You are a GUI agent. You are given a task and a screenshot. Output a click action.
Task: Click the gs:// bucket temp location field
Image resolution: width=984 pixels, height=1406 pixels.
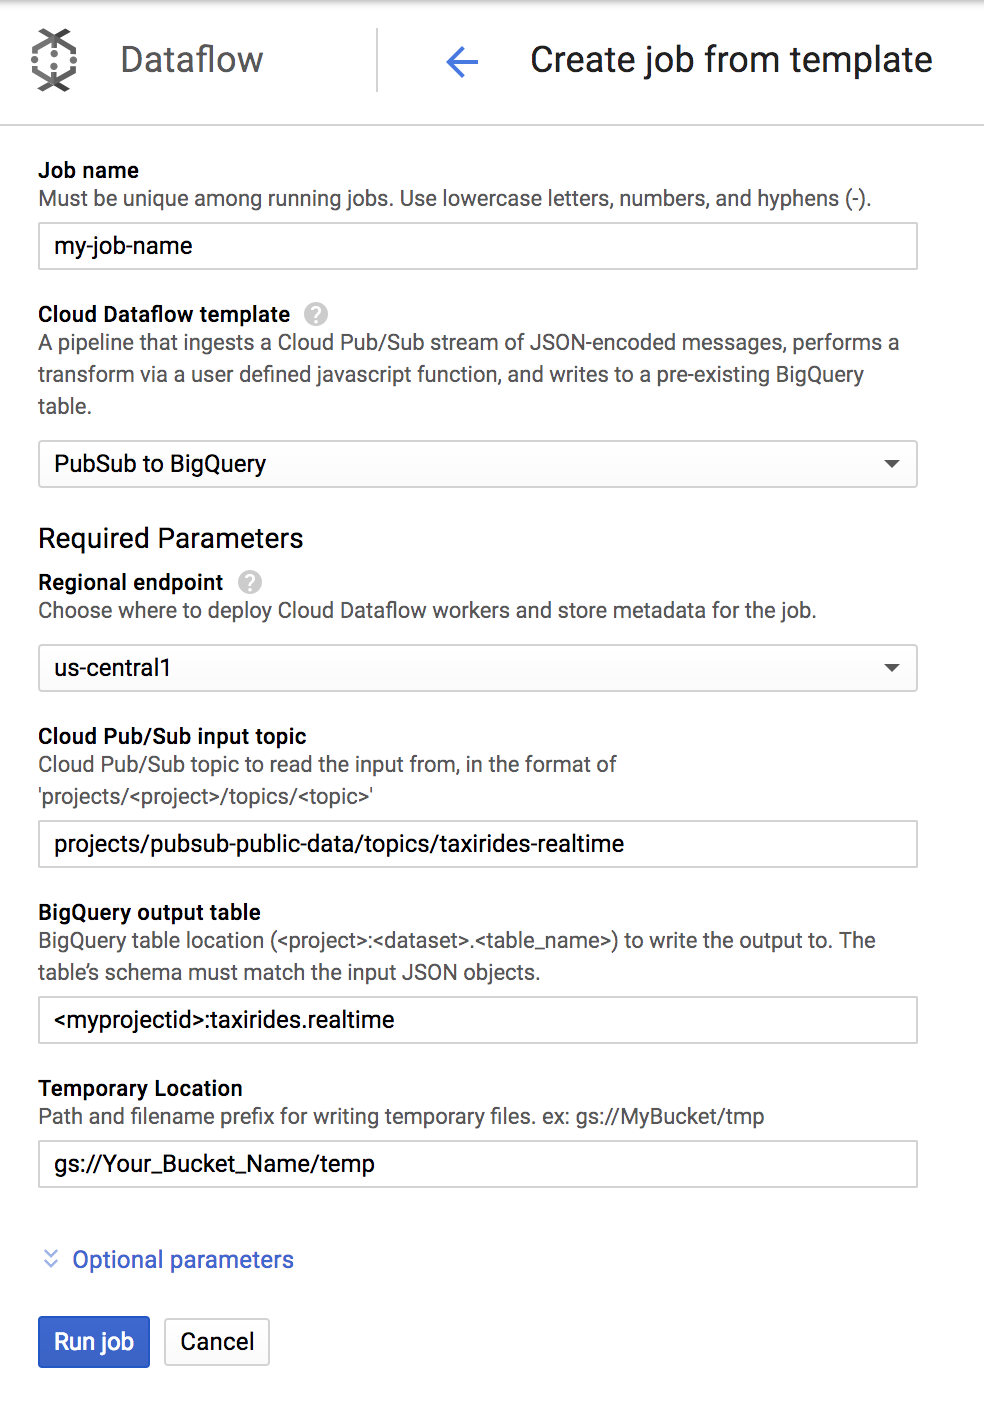[478, 1164]
